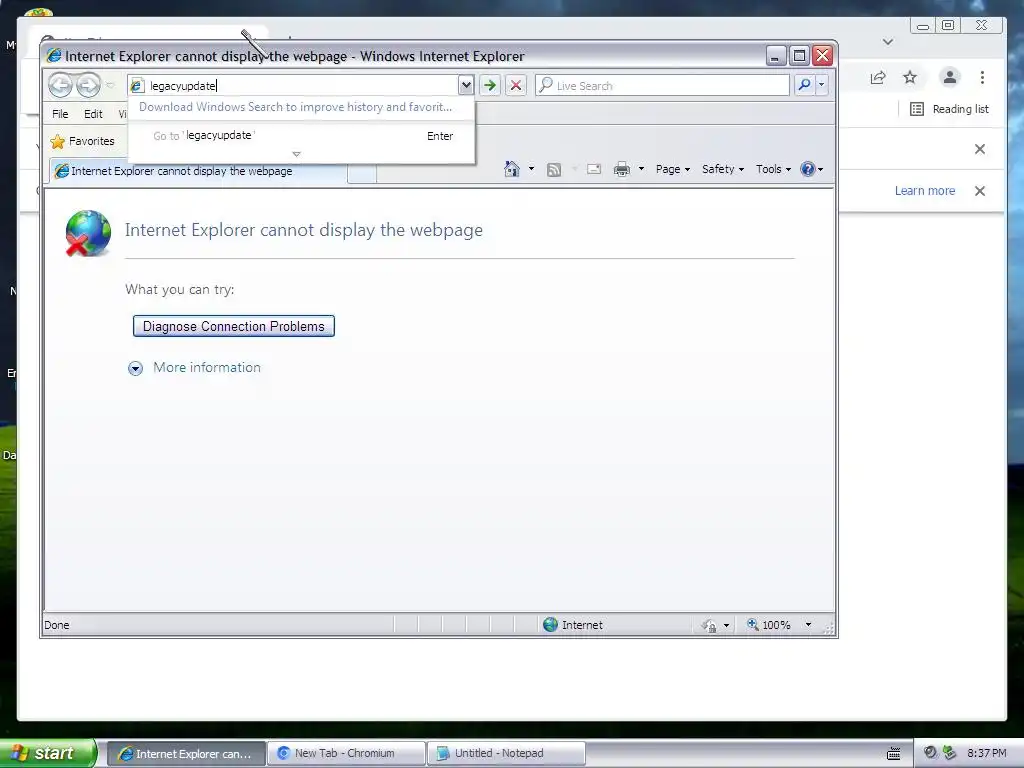
Task: Click the Favorites star button
Action: (x=82, y=141)
